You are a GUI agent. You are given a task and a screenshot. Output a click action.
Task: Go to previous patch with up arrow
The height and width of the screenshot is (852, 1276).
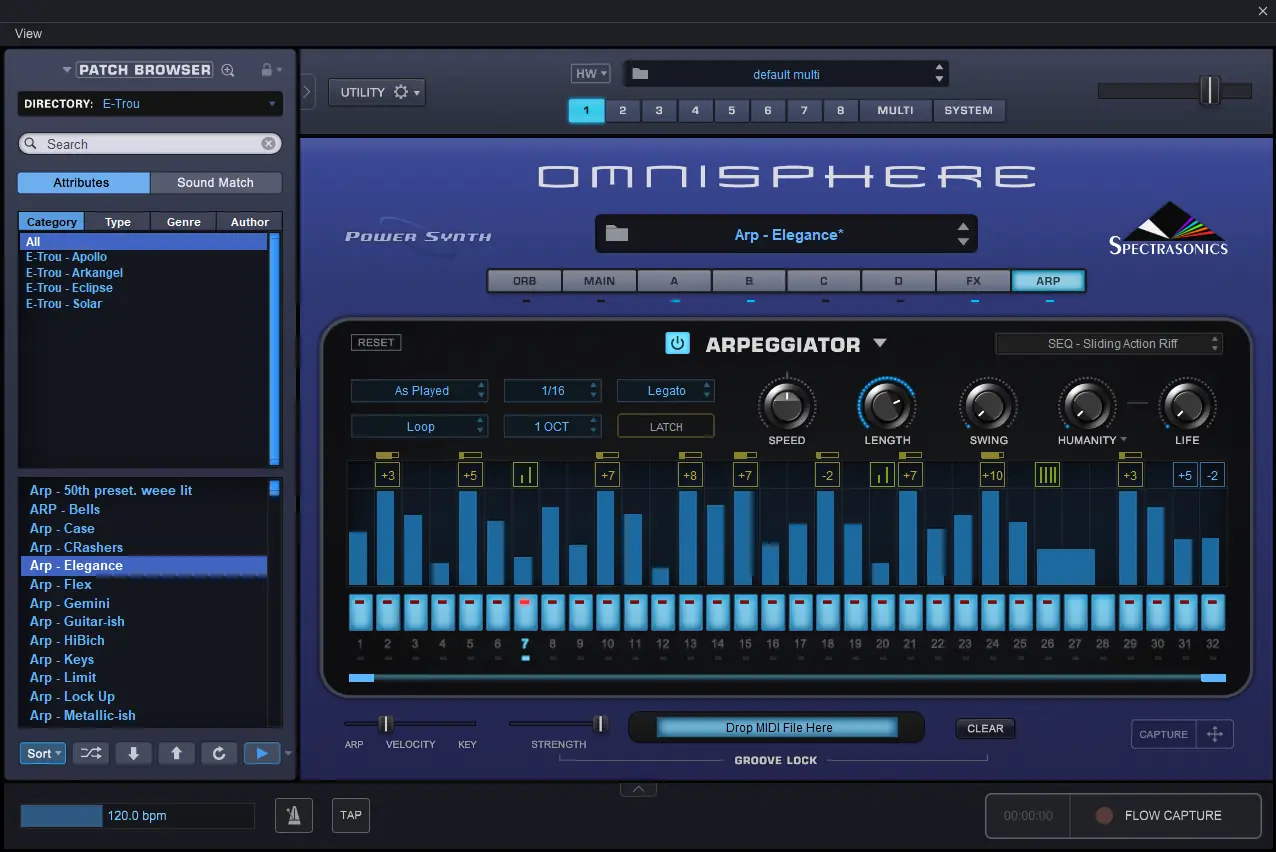coord(176,753)
